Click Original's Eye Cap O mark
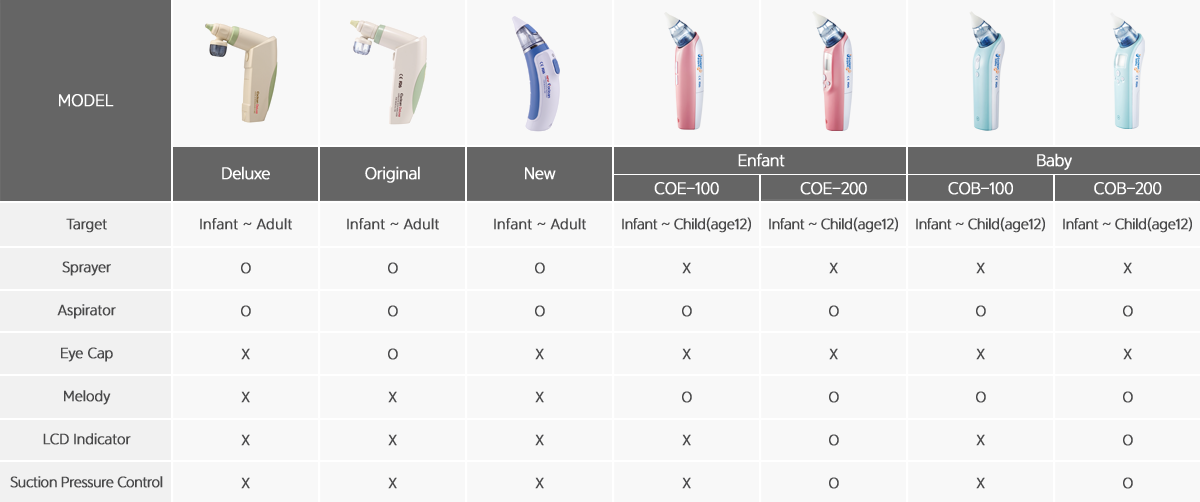The height and width of the screenshot is (502, 1200). coord(393,354)
